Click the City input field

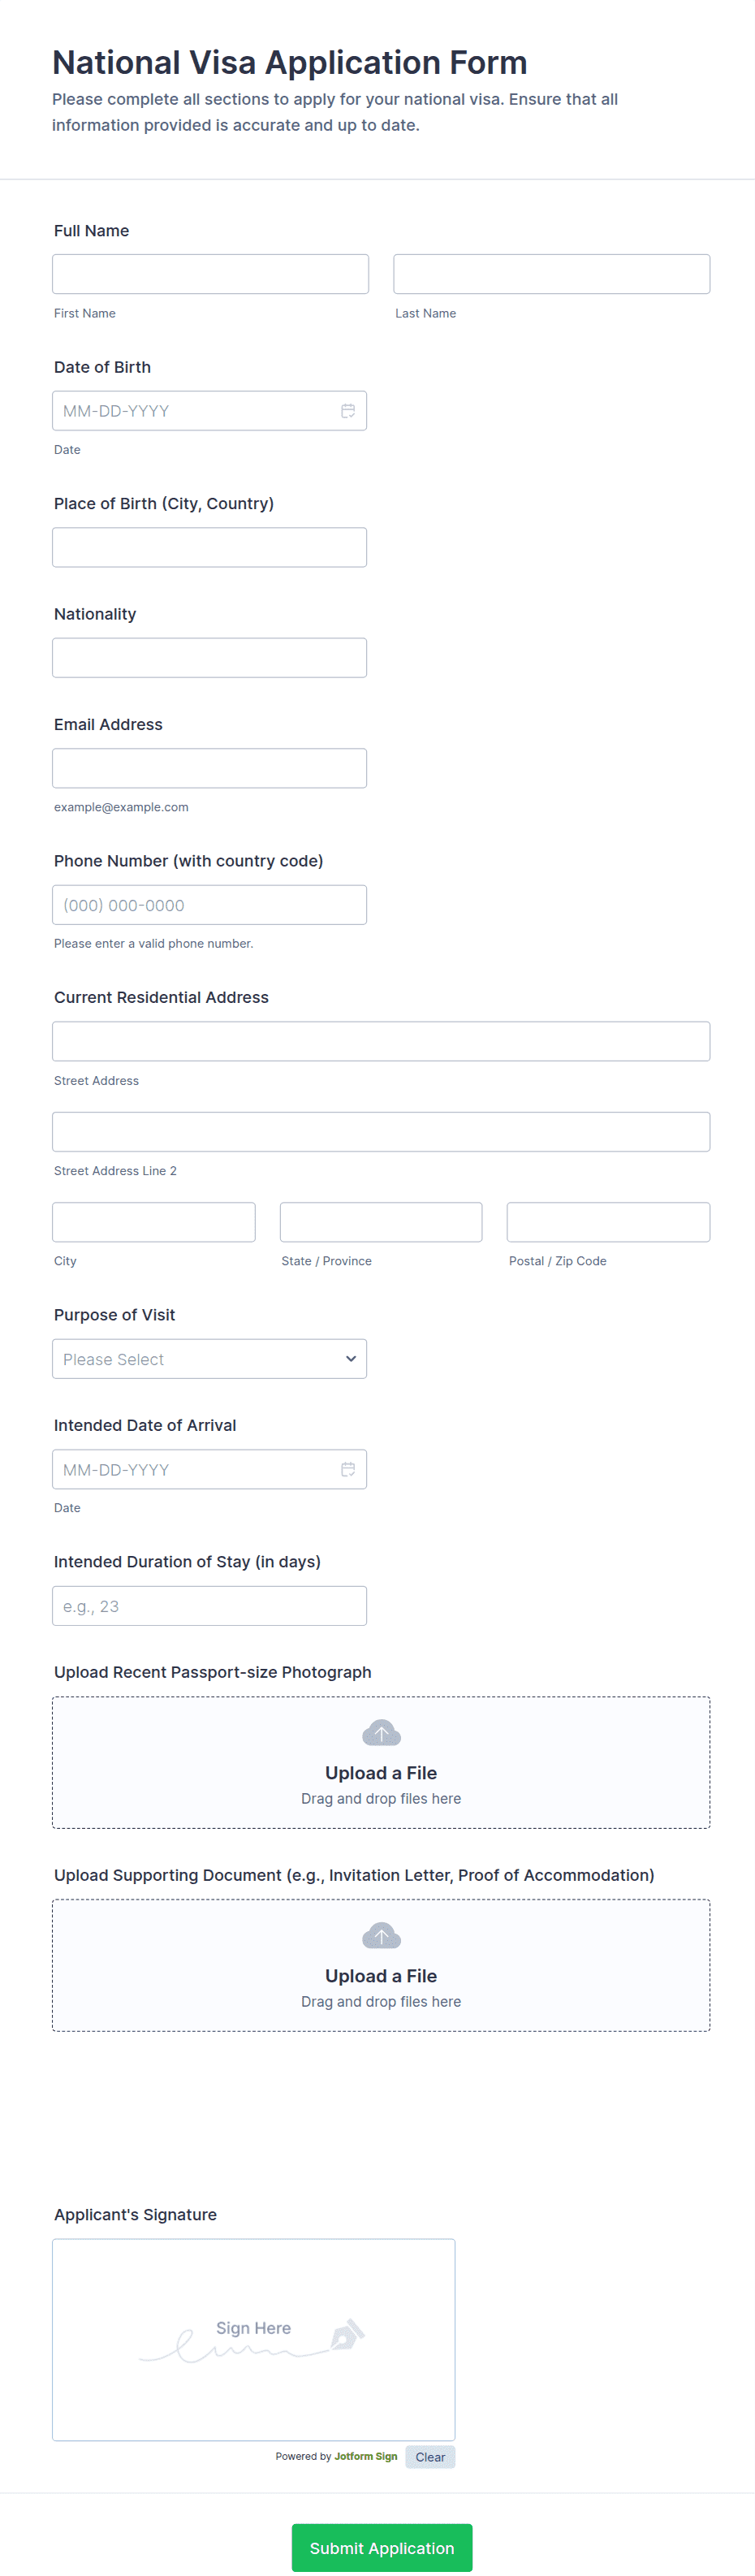(x=154, y=1222)
